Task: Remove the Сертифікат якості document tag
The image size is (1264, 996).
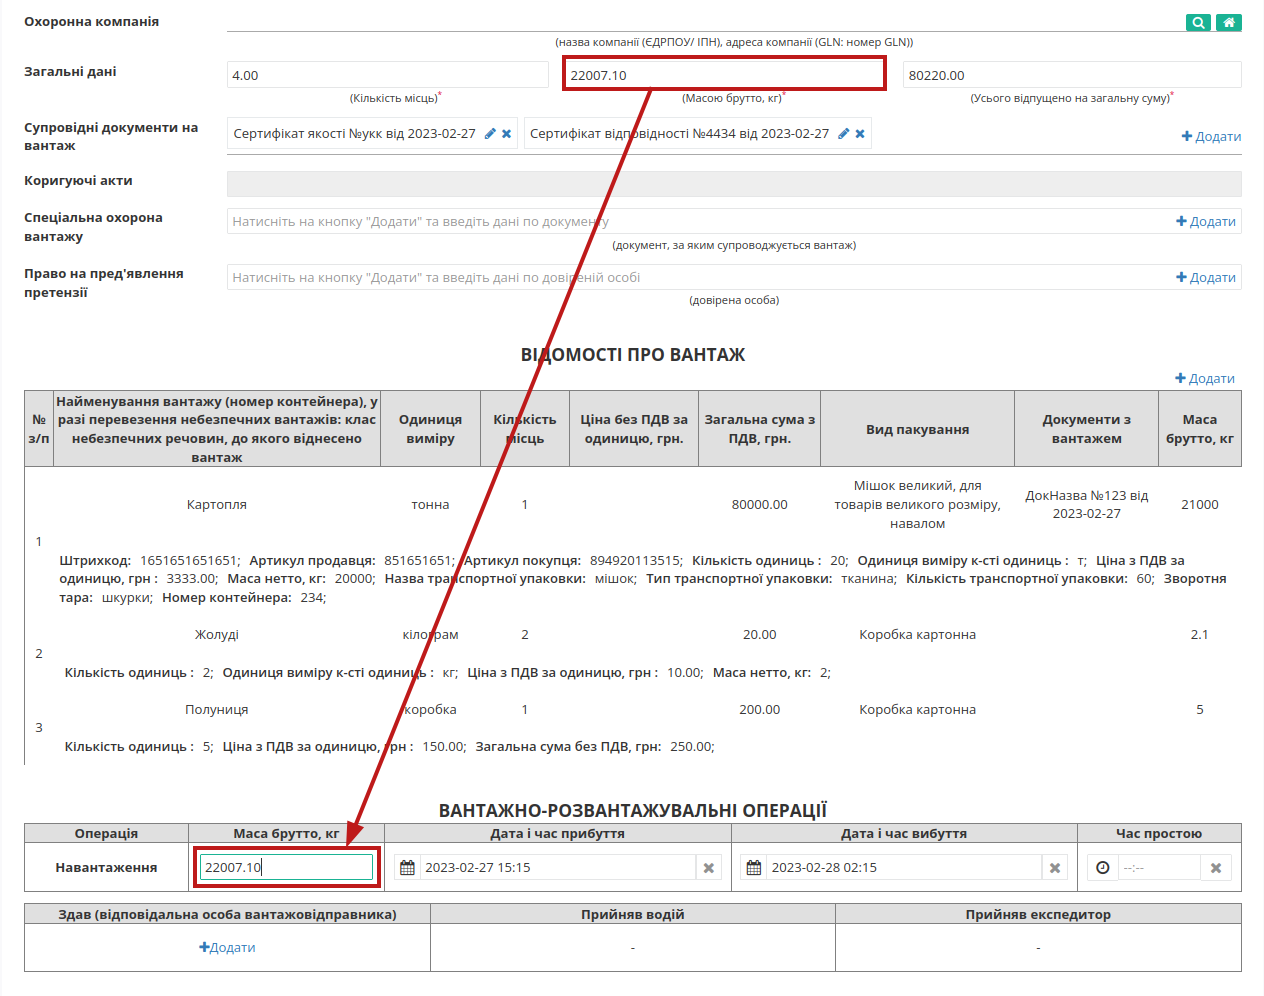Action: [x=507, y=134]
